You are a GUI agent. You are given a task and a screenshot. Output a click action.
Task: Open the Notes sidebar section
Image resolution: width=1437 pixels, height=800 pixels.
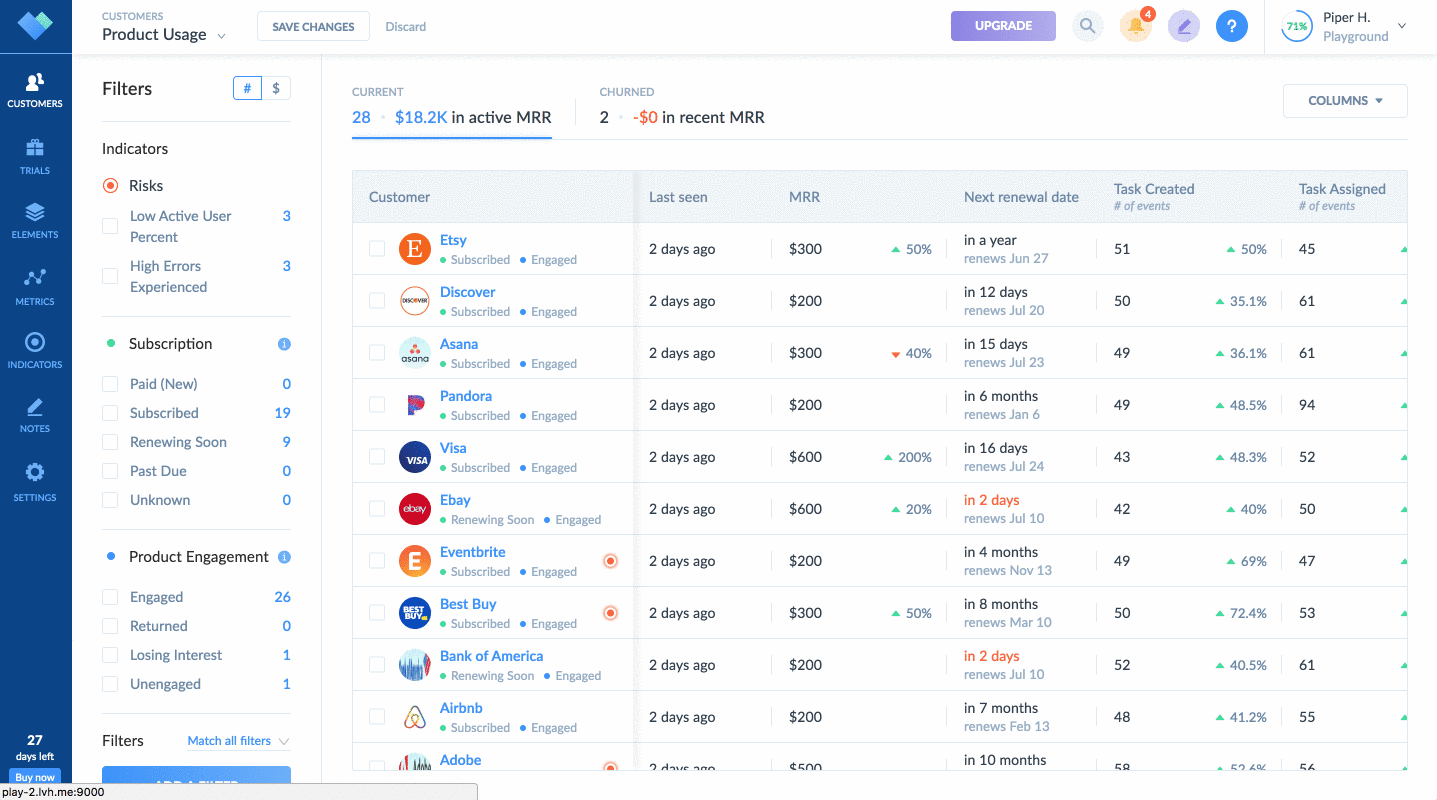(35, 416)
